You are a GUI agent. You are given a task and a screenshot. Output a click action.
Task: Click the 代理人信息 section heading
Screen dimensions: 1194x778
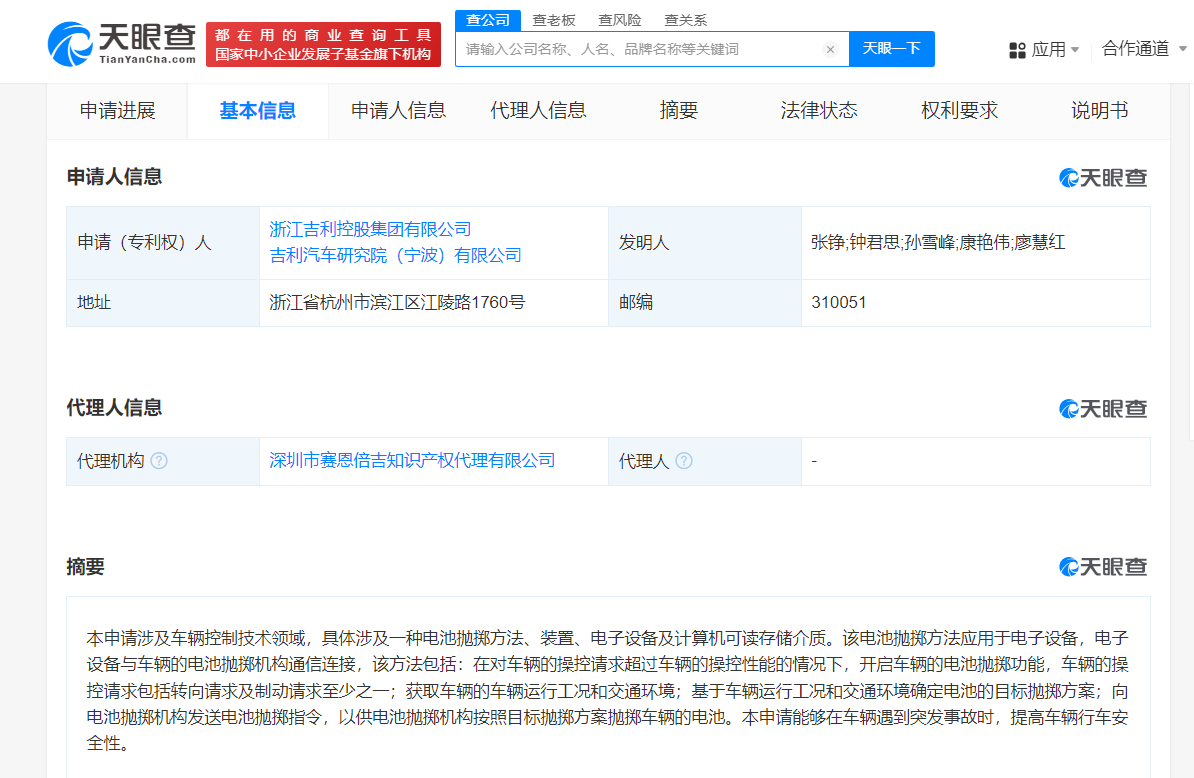click(x=114, y=408)
